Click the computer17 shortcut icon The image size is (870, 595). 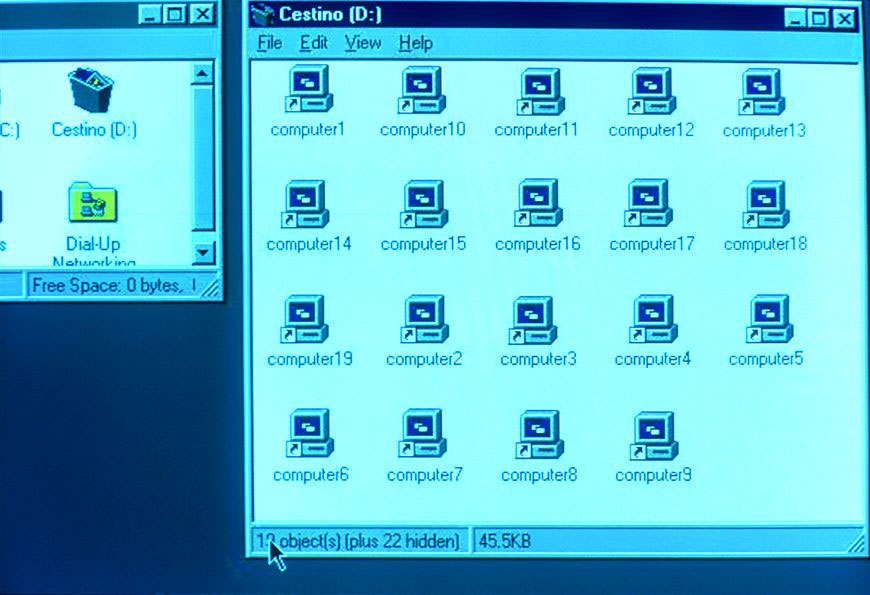pyautogui.click(x=648, y=203)
